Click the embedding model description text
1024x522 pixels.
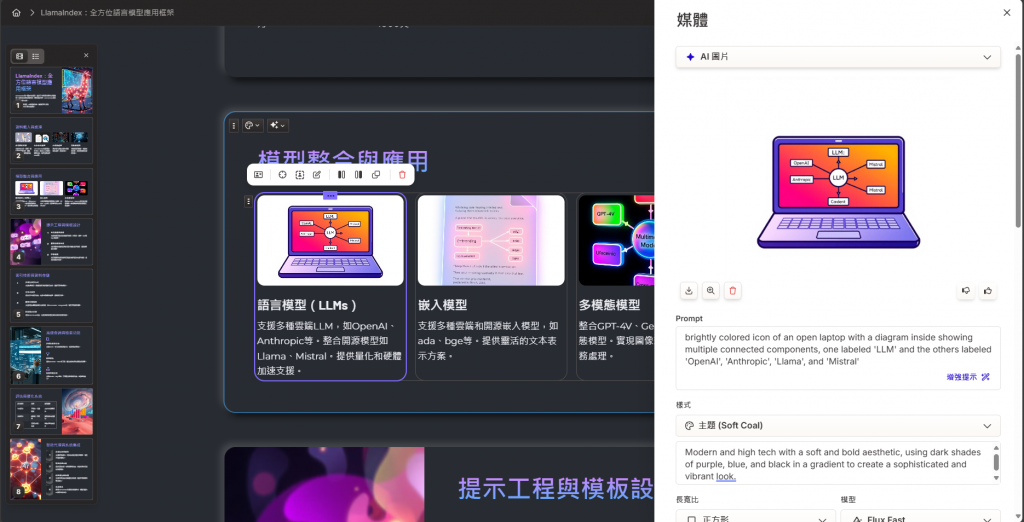pos(487,340)
